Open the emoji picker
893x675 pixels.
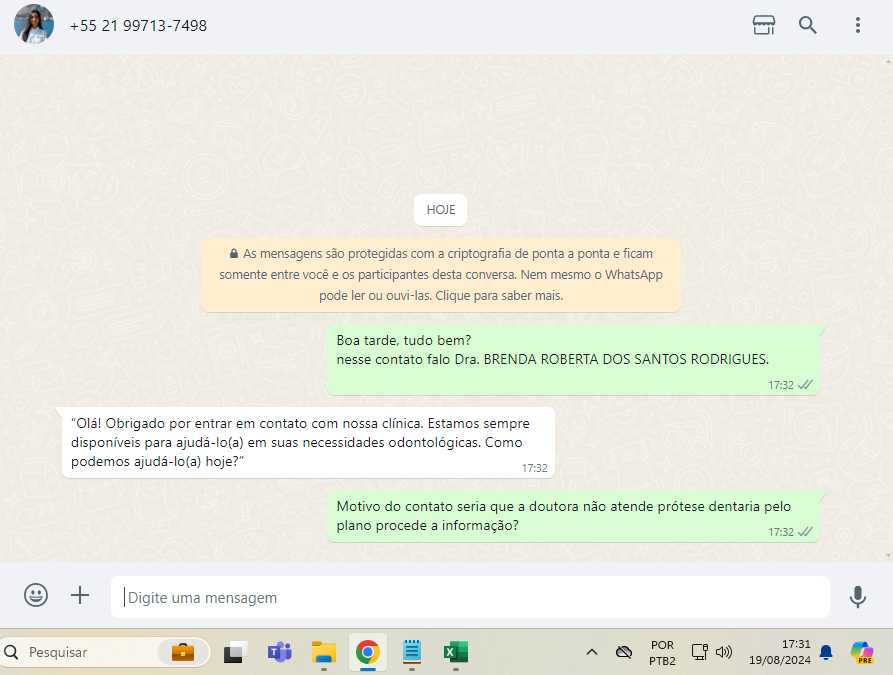pos(36,596)
